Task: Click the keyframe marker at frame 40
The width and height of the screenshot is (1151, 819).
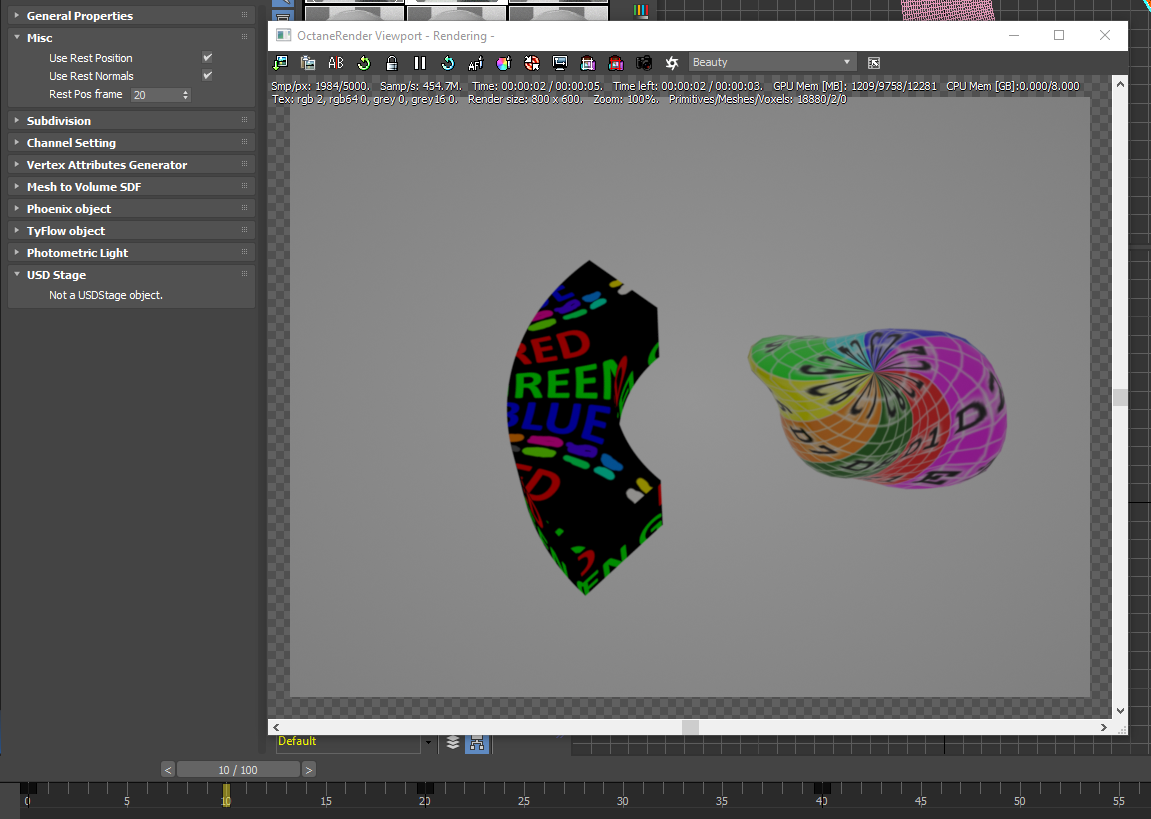Action: 822,788
